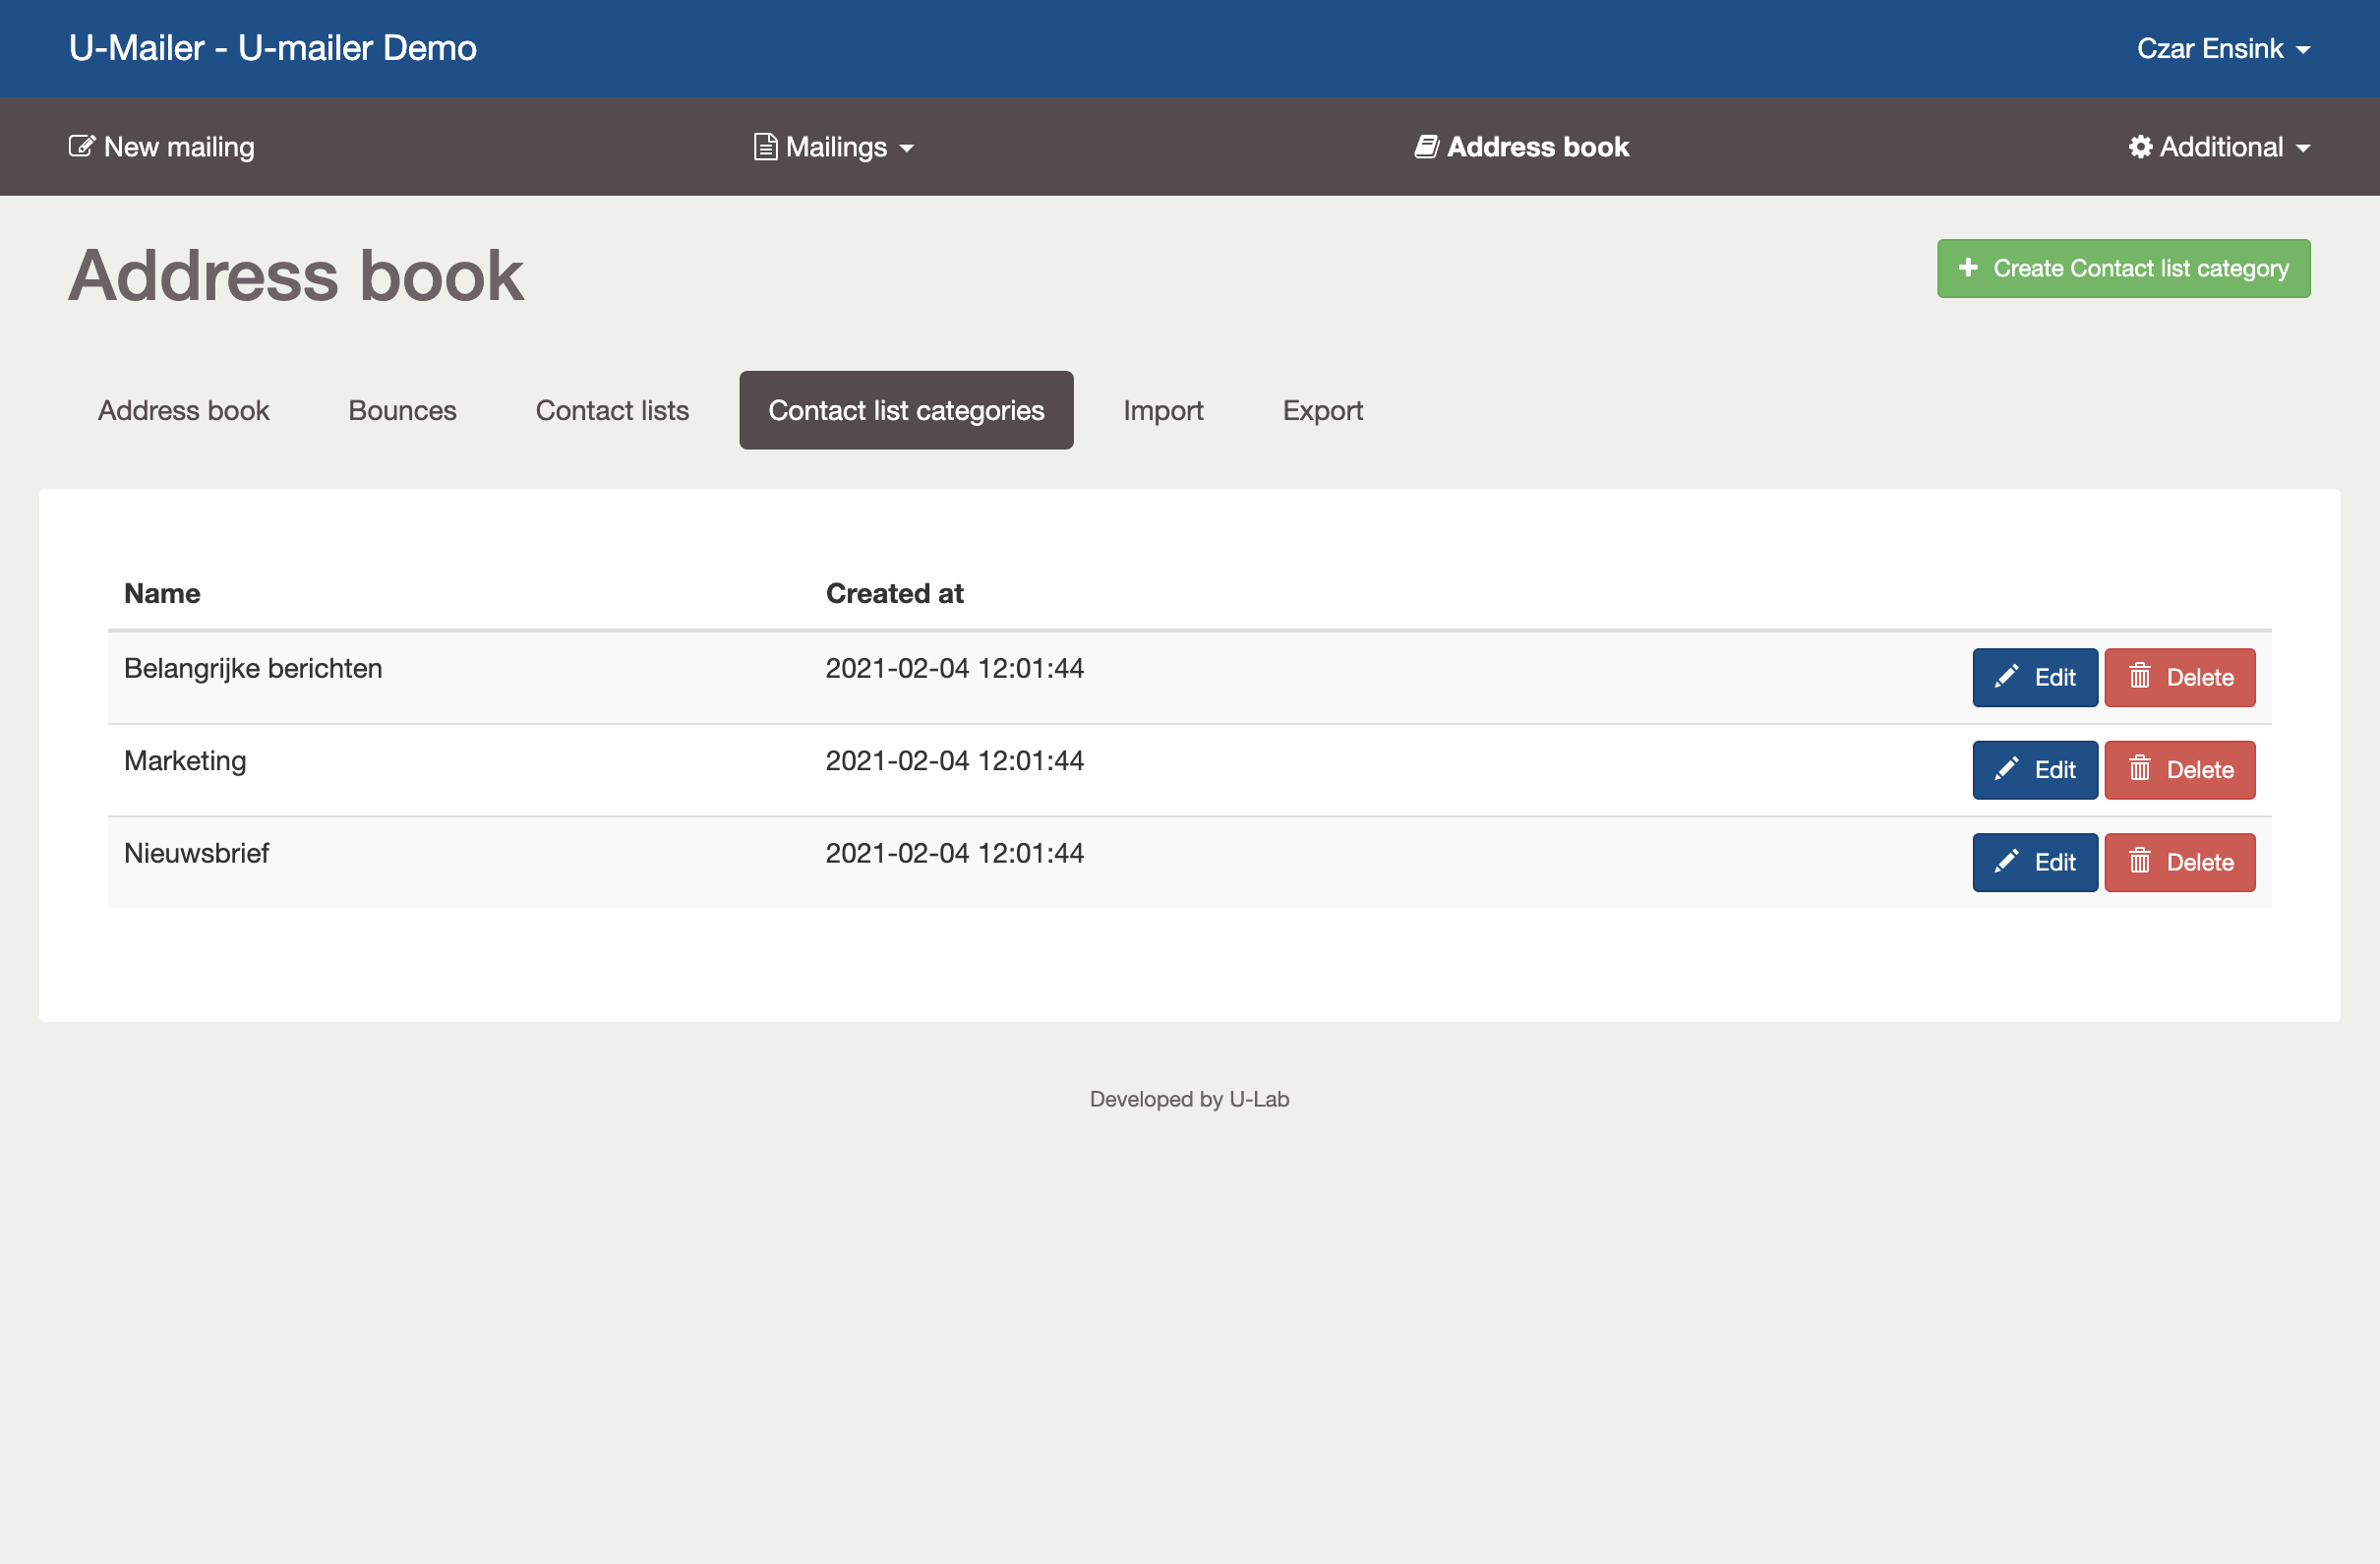Click trash icon in Nieuwsbrief row
This screenshot has width=2380, height=1564.
(x=2139, y=861)
